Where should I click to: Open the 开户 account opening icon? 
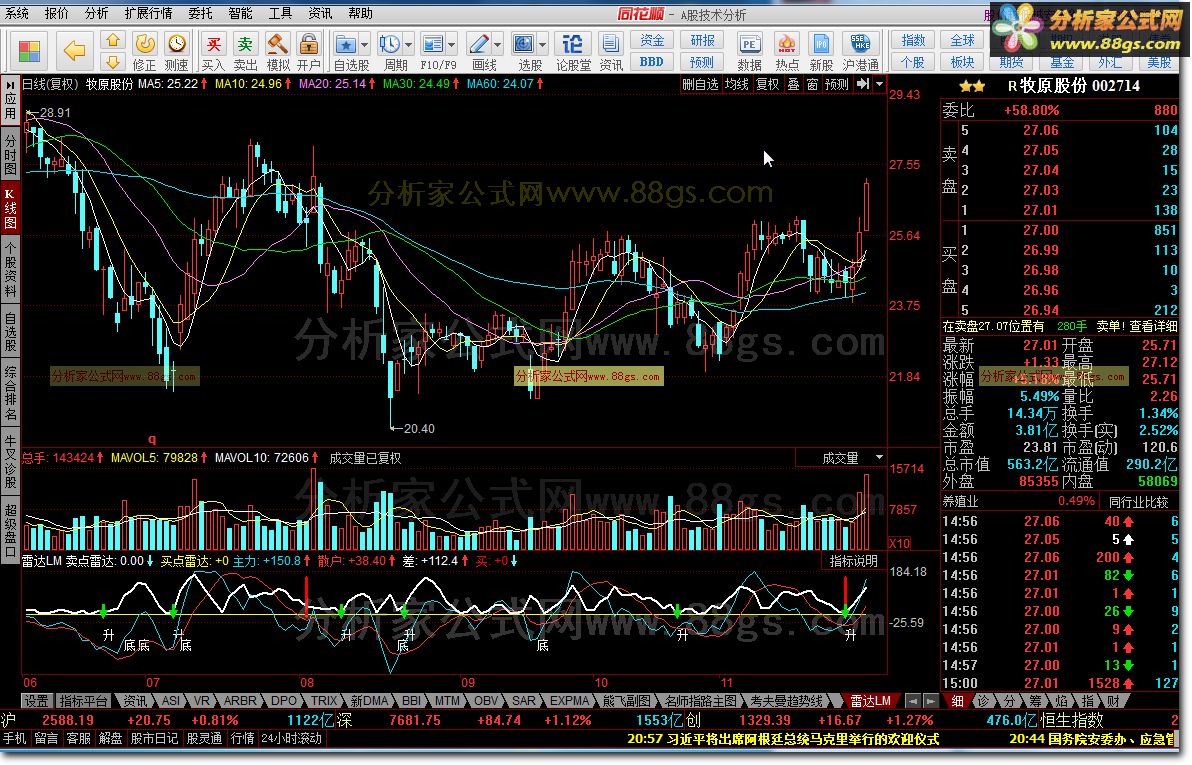point(309,52)
